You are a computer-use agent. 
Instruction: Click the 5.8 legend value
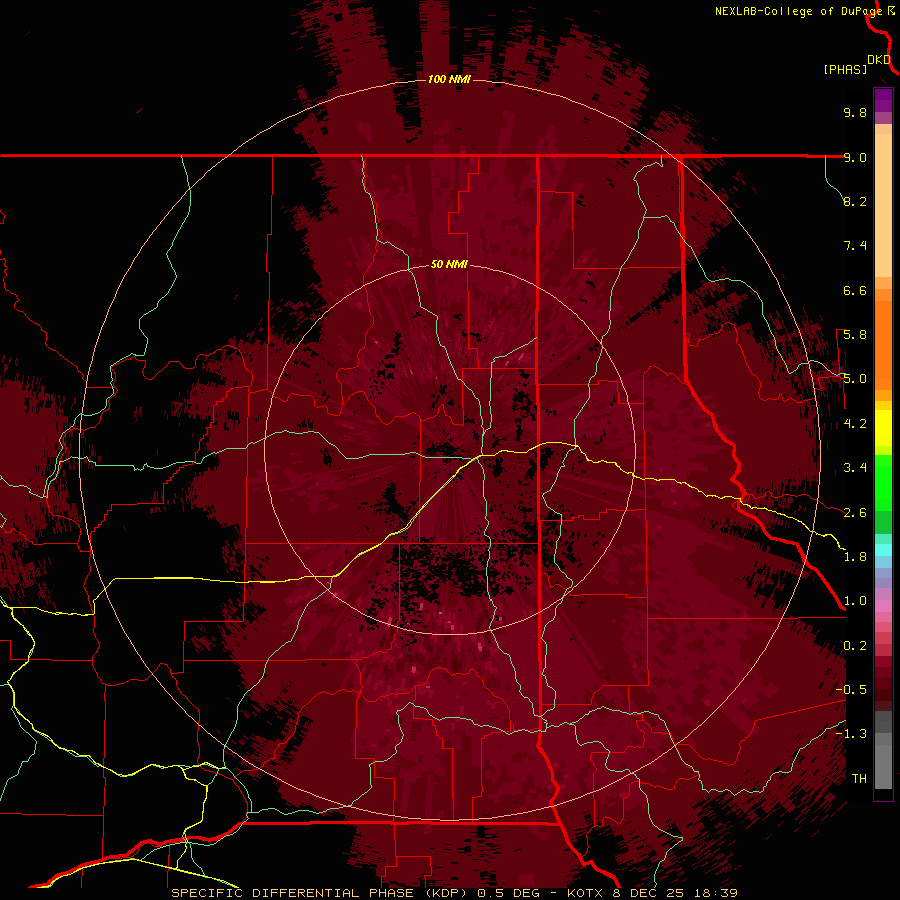855,335
